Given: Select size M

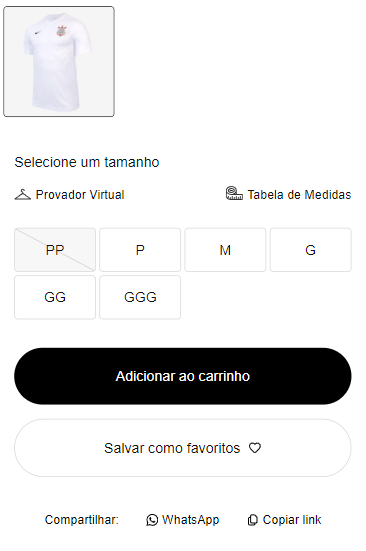Looking at the screenshot, I should [x=225, y=250].
